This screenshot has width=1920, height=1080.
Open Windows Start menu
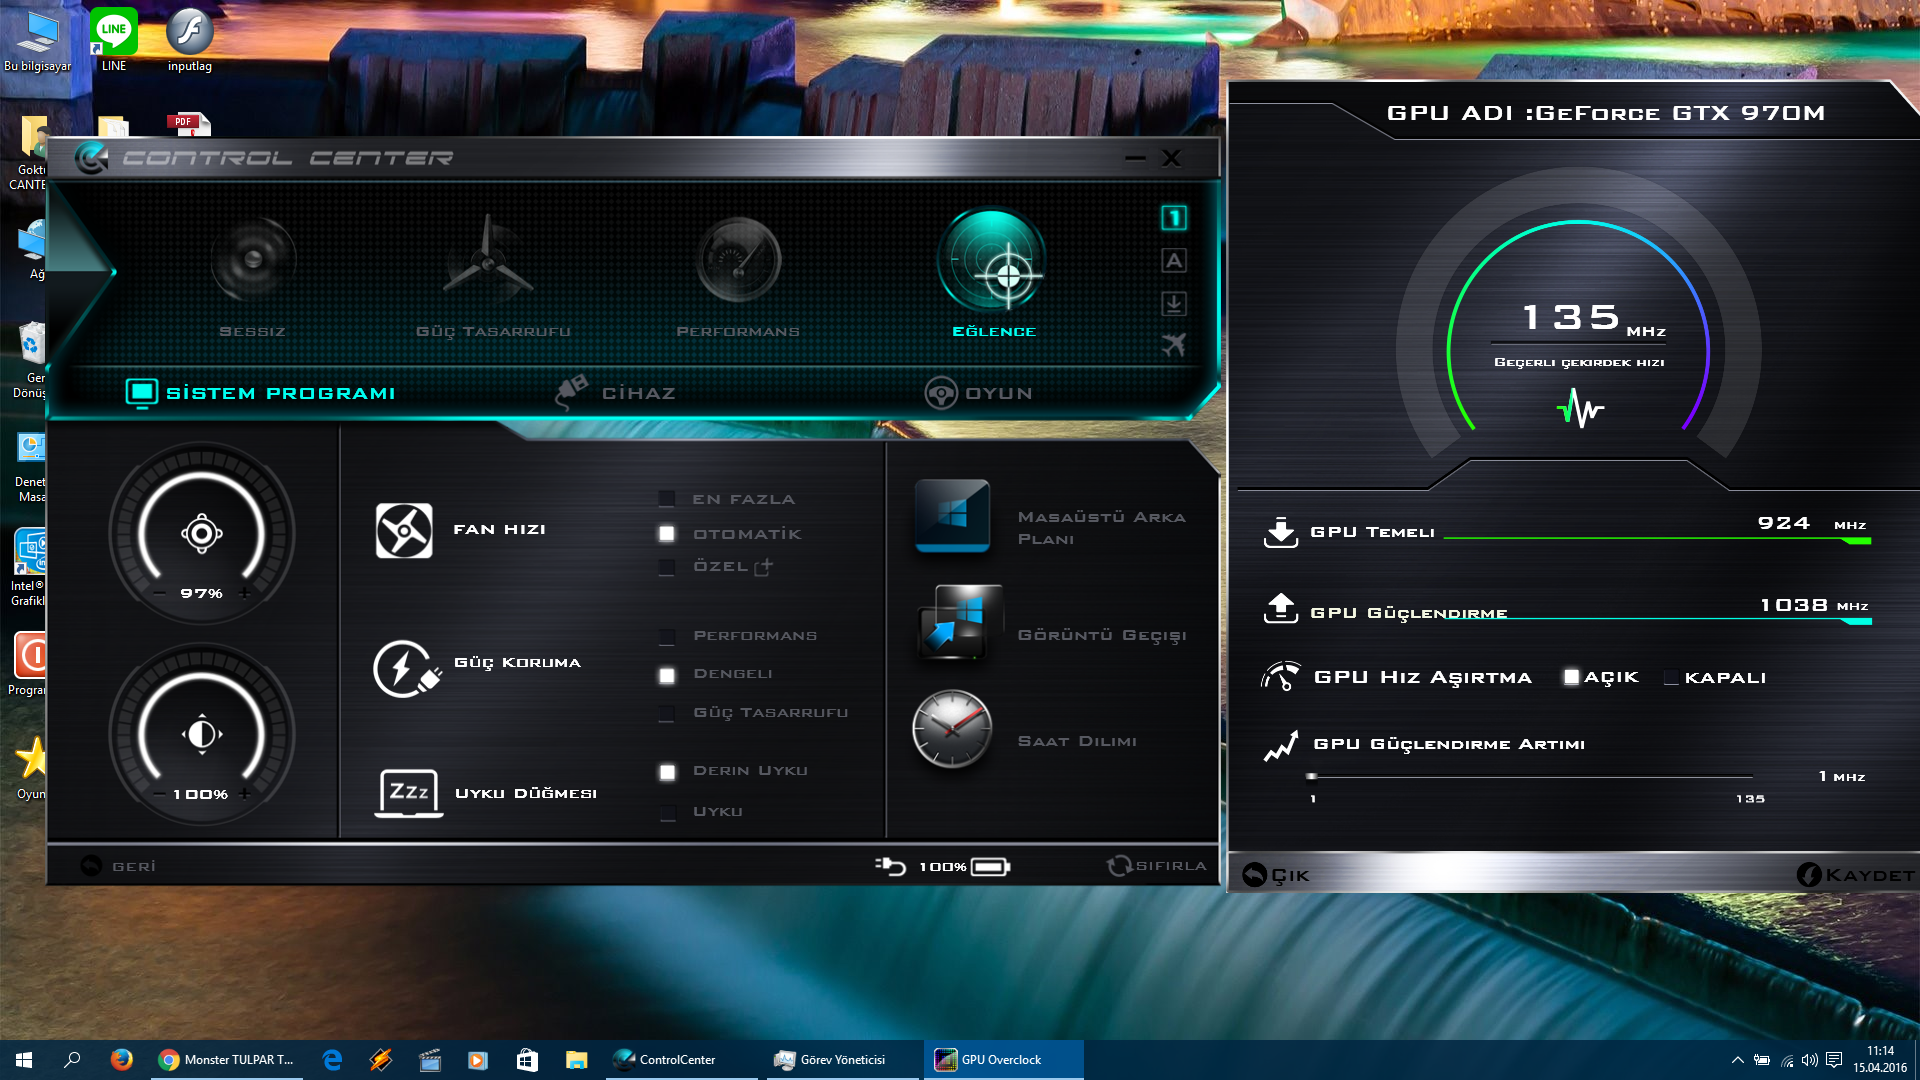point(24,1060)
